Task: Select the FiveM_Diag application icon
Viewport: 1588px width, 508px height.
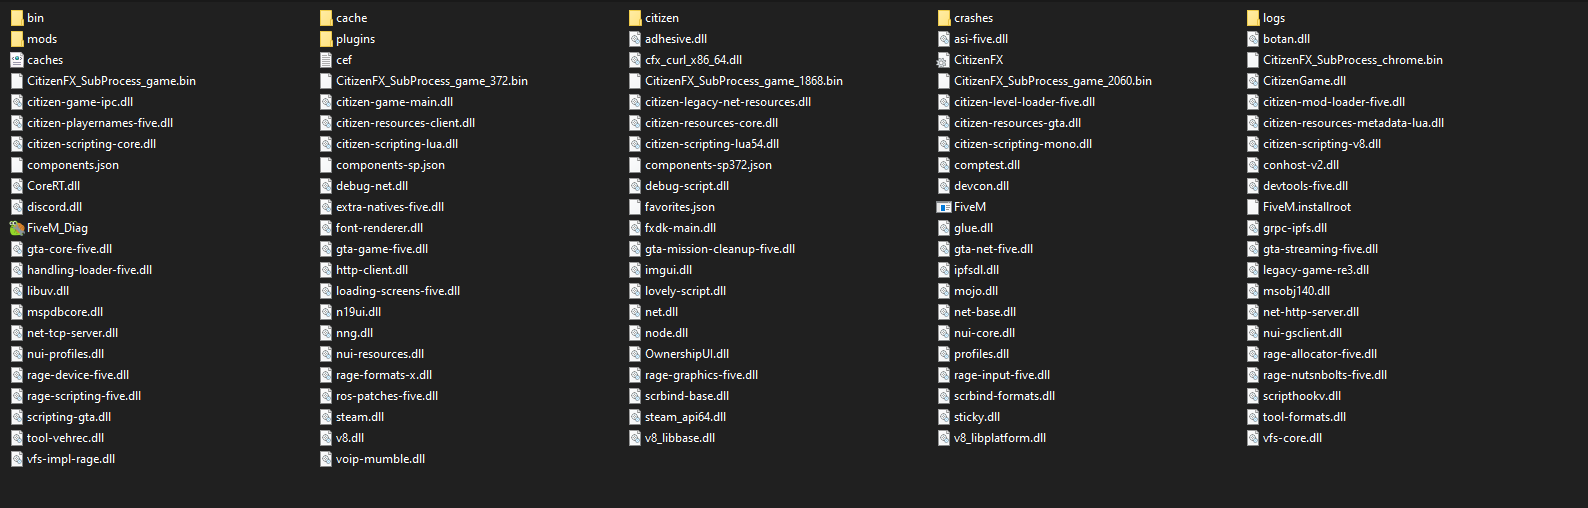Action: click(x=17, y=228)
